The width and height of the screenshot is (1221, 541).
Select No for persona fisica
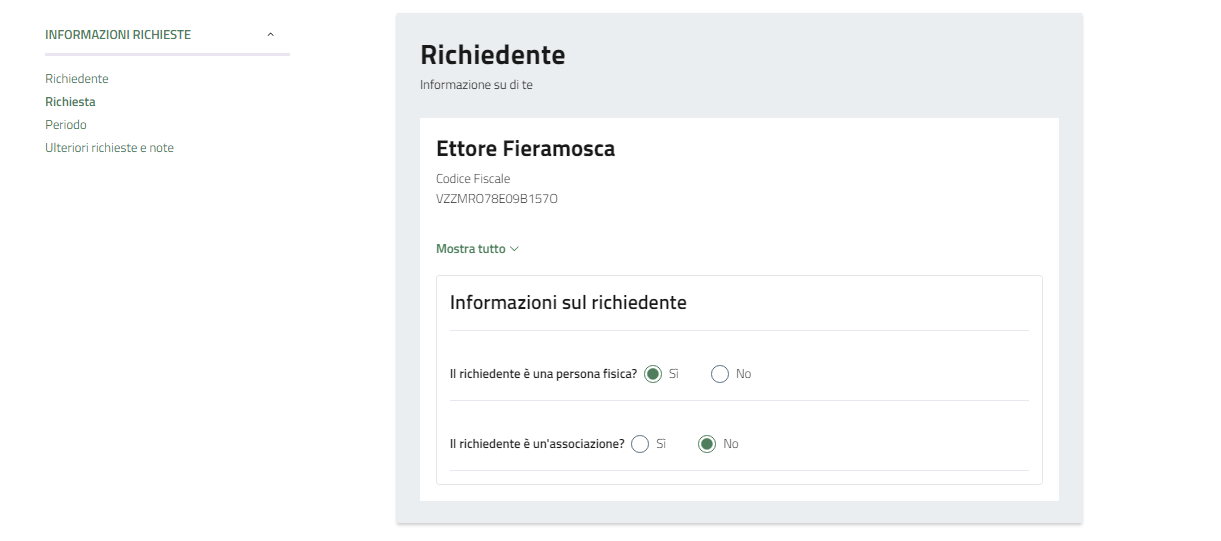pos(720,374)
